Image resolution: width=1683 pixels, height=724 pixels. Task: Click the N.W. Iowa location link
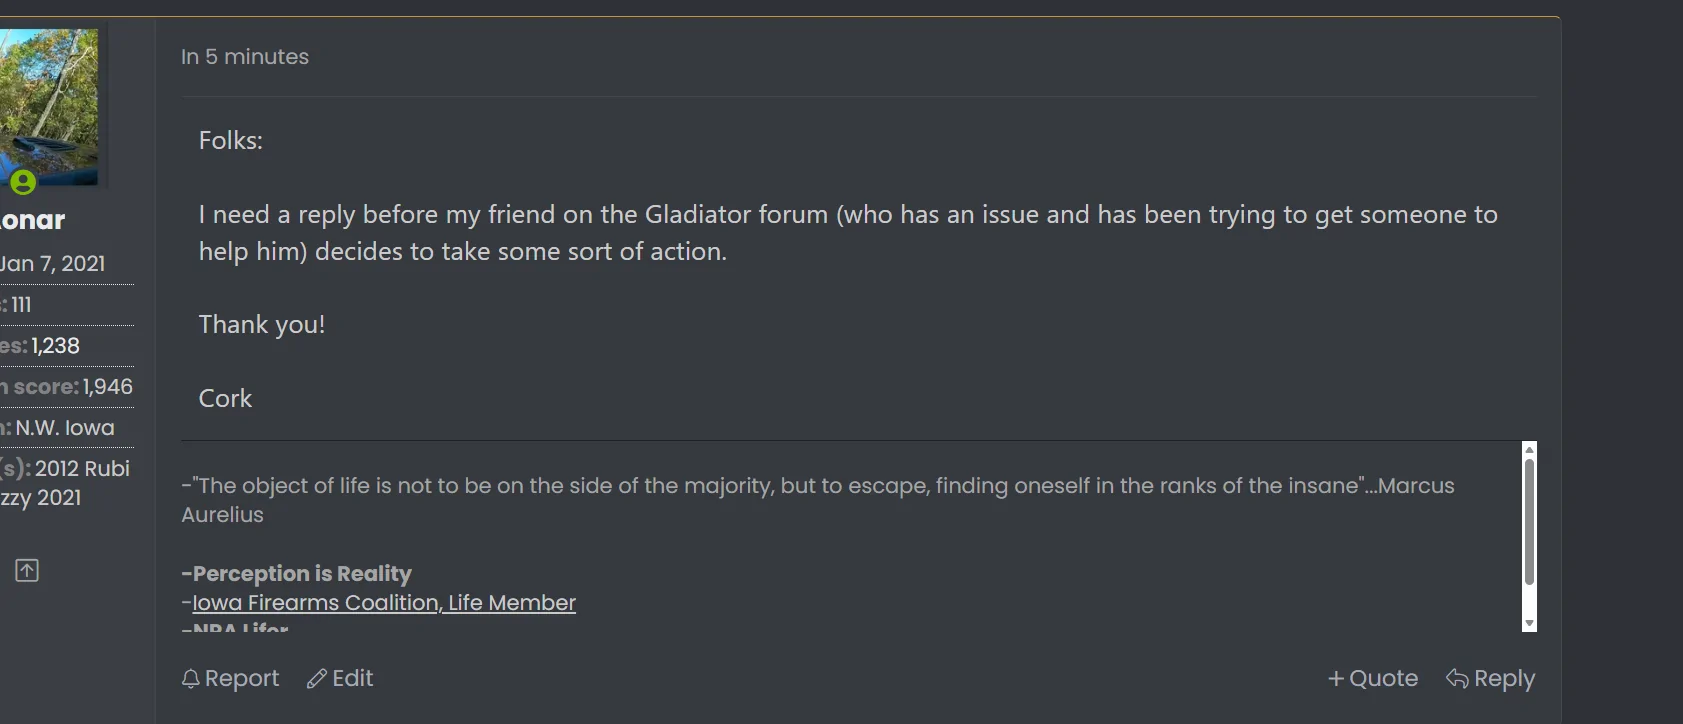click(65, 428)
